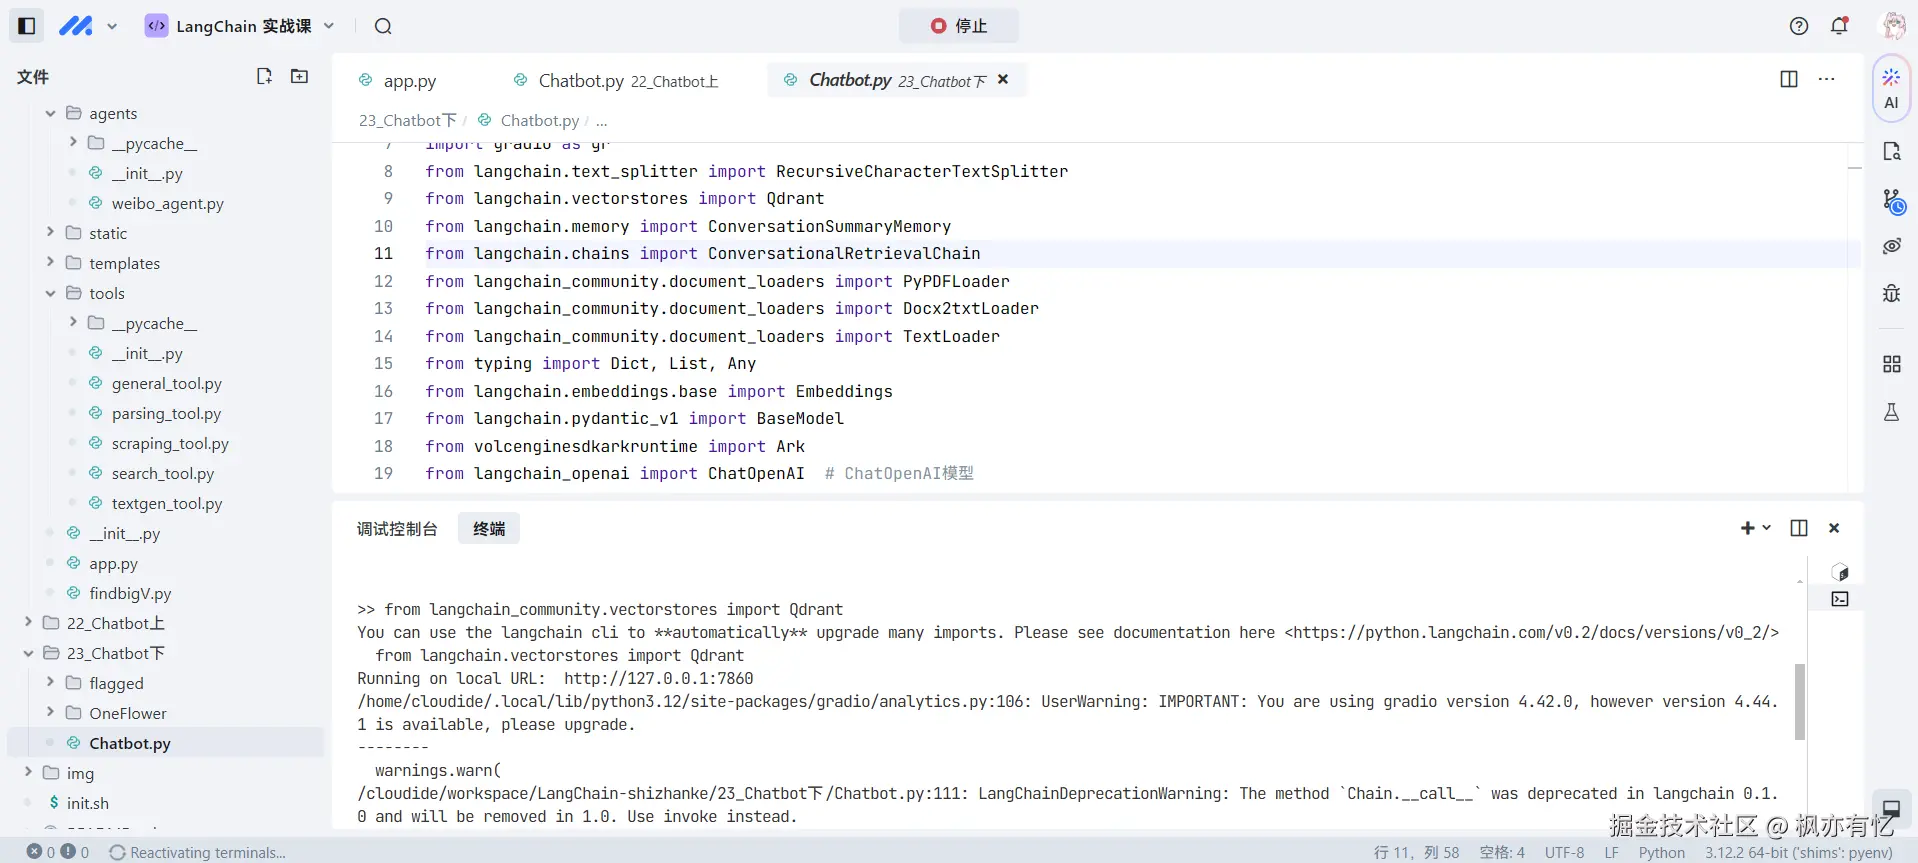Click the terminal vertical scrollbar

click(1800, 701)
